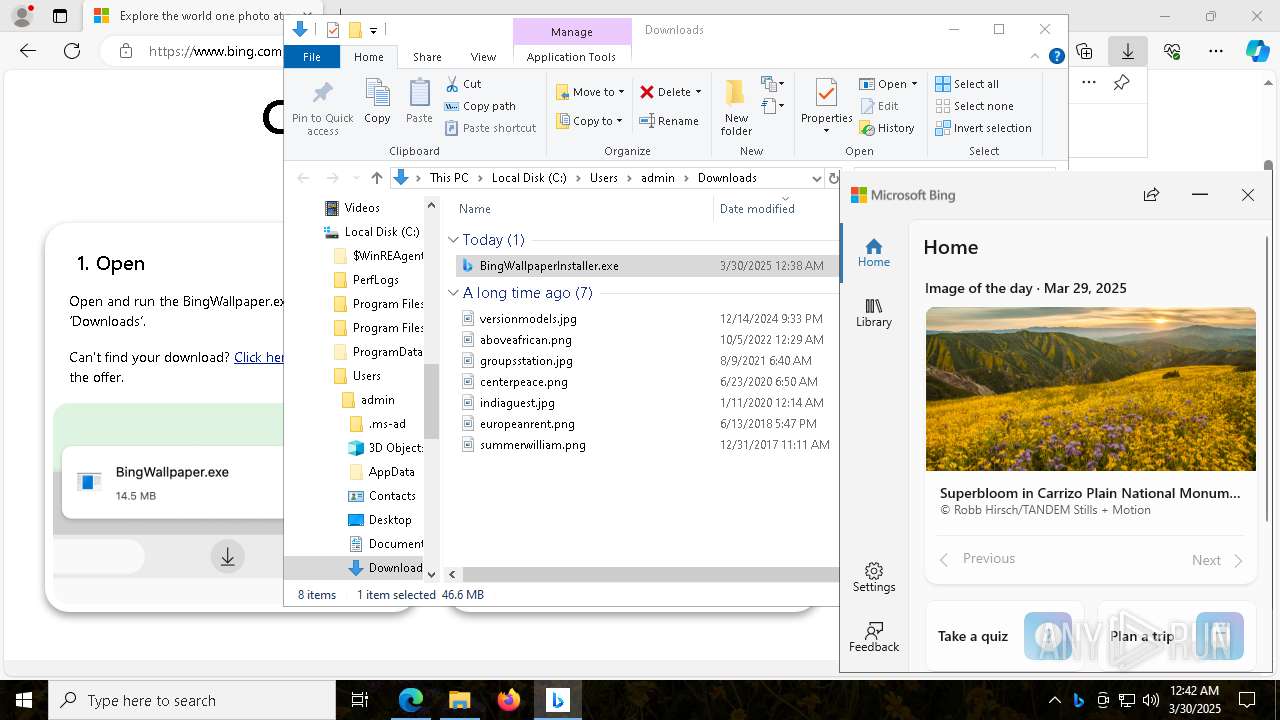Click Manage contextual tab

point(571,32)
